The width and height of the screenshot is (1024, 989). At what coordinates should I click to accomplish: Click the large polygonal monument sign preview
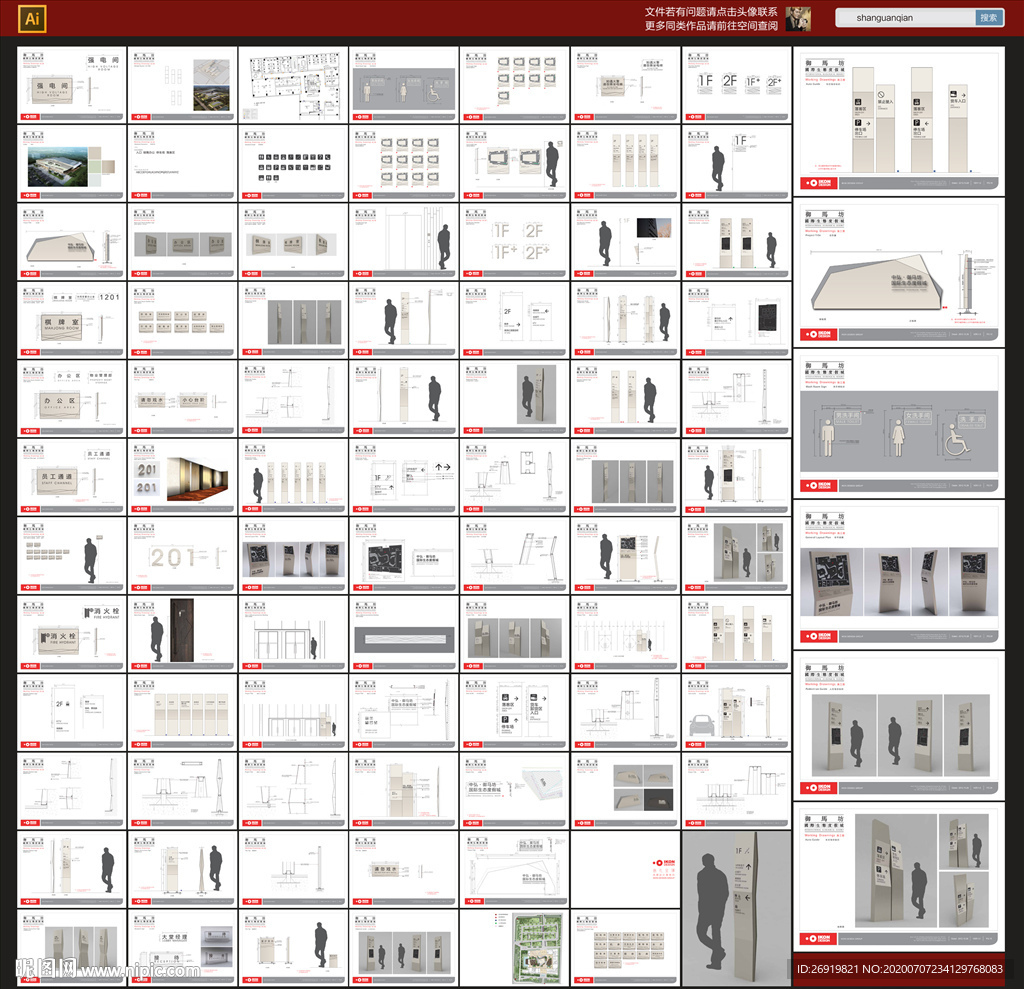tap(899, 272)
